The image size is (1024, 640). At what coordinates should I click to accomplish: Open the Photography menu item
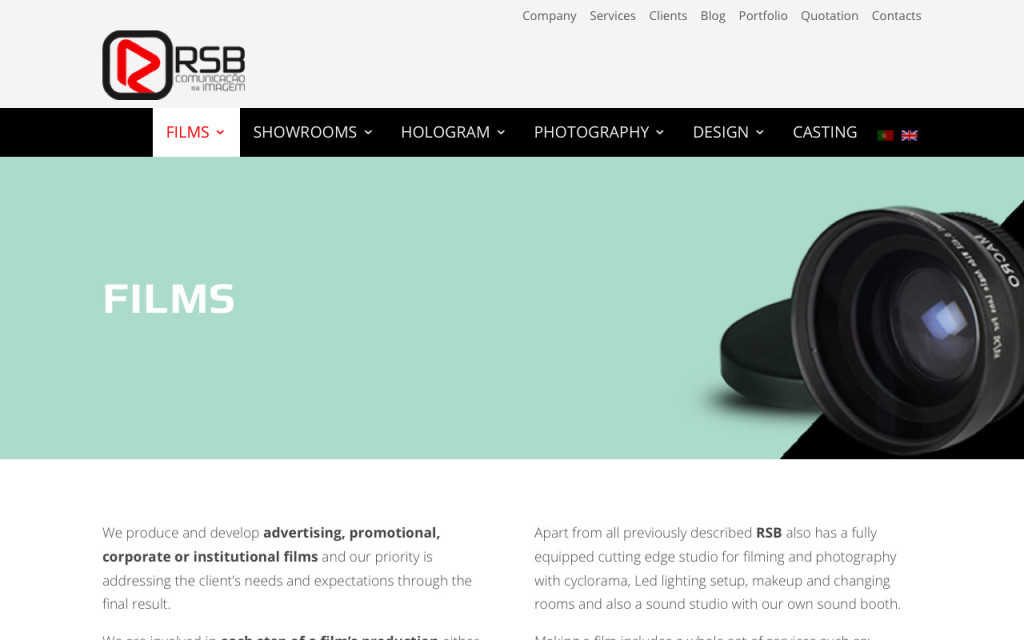[x=592, y=133]
